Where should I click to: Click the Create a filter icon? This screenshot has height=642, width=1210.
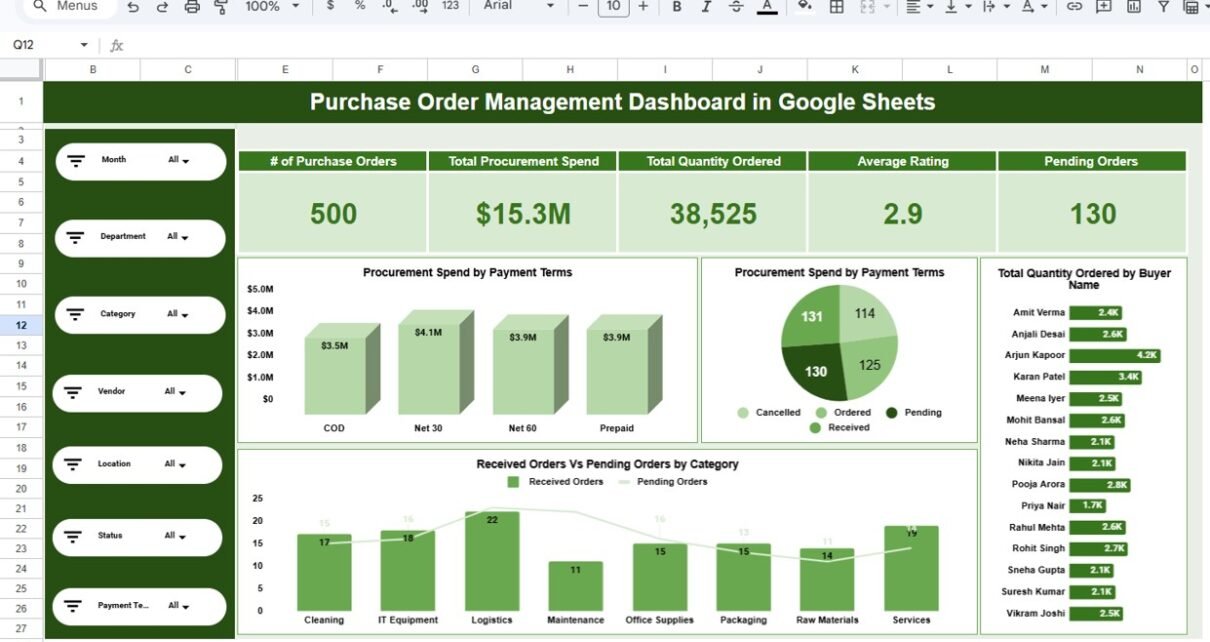pos(1163,7)
